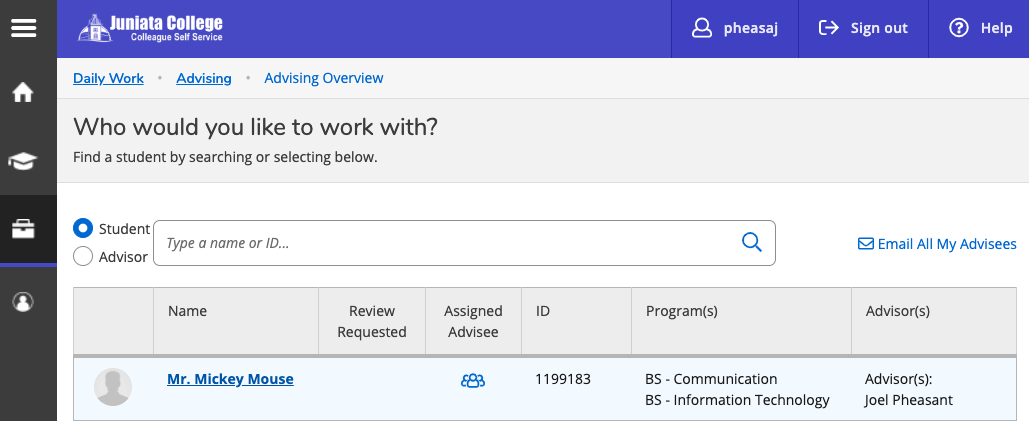The height and width of the screenshot is (421, 1029).
Task: Select the Advisor radio button
Action: pyautogui.click(x=83, y=256)
